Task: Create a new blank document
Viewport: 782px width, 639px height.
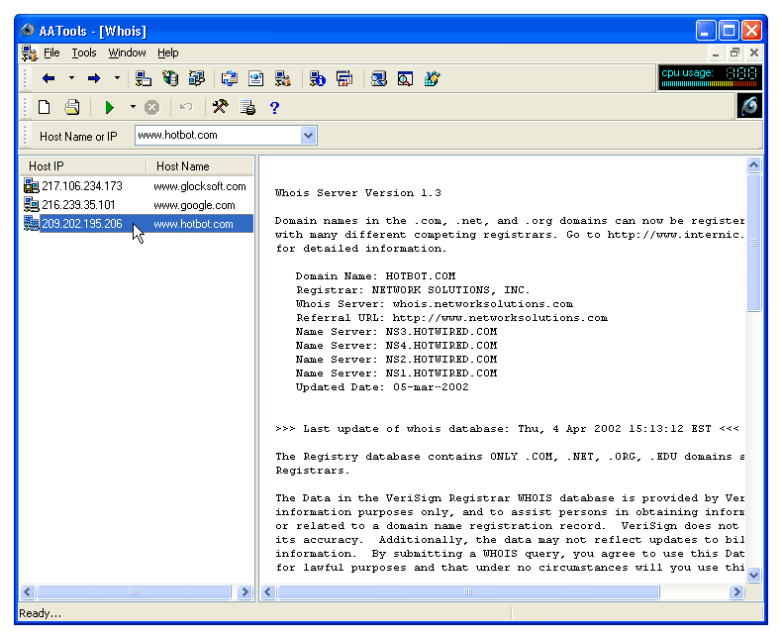Action: pyautogui.click(x=44, y=107)
